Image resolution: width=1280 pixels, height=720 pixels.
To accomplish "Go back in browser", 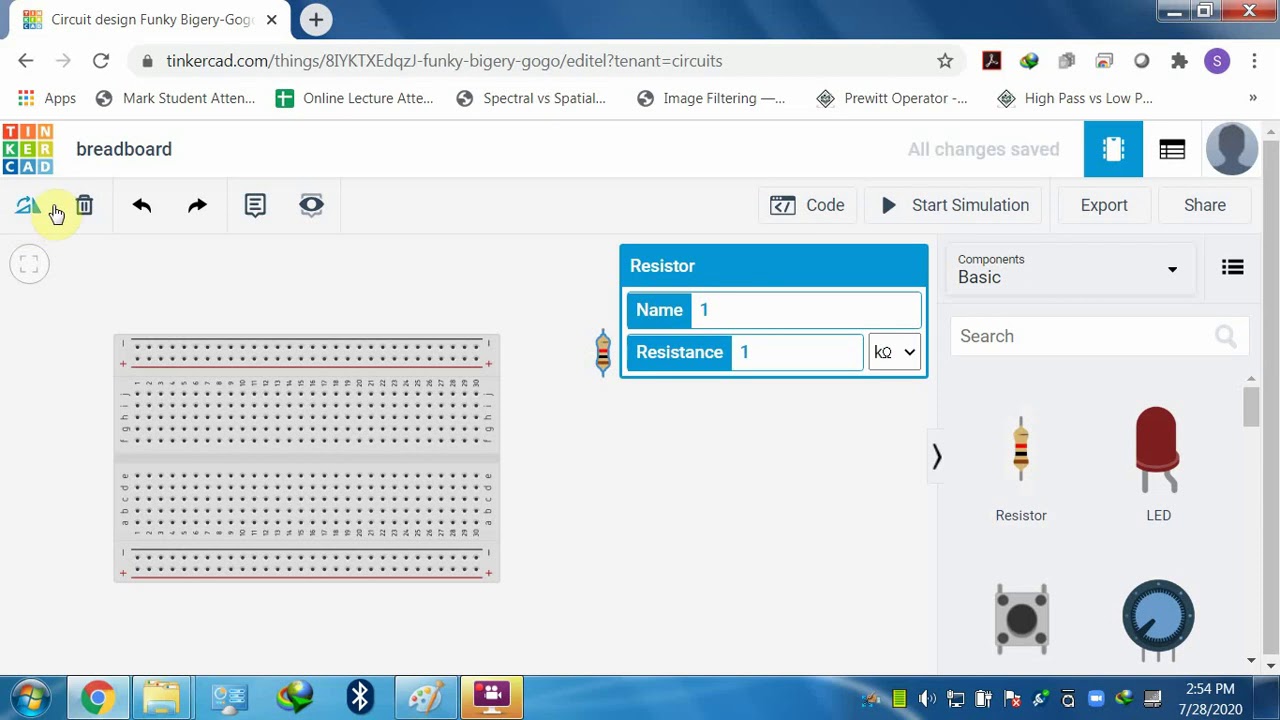I will [26, 61].
